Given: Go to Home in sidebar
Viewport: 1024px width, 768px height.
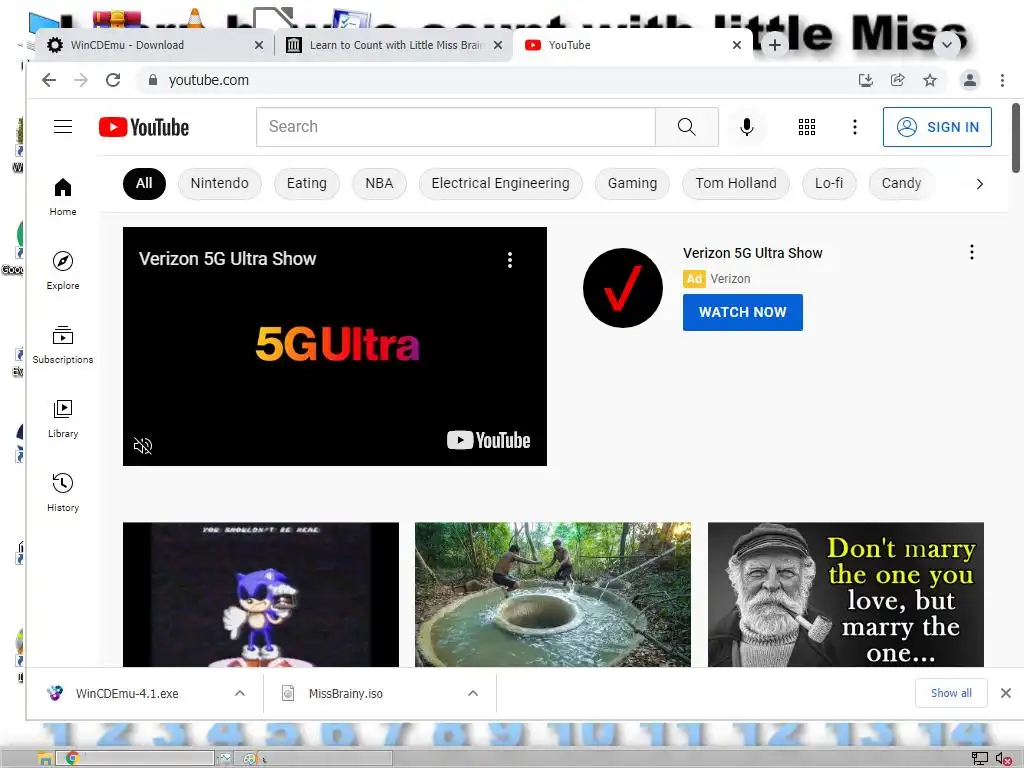Looking at the screenshot, I should point(63,197).
